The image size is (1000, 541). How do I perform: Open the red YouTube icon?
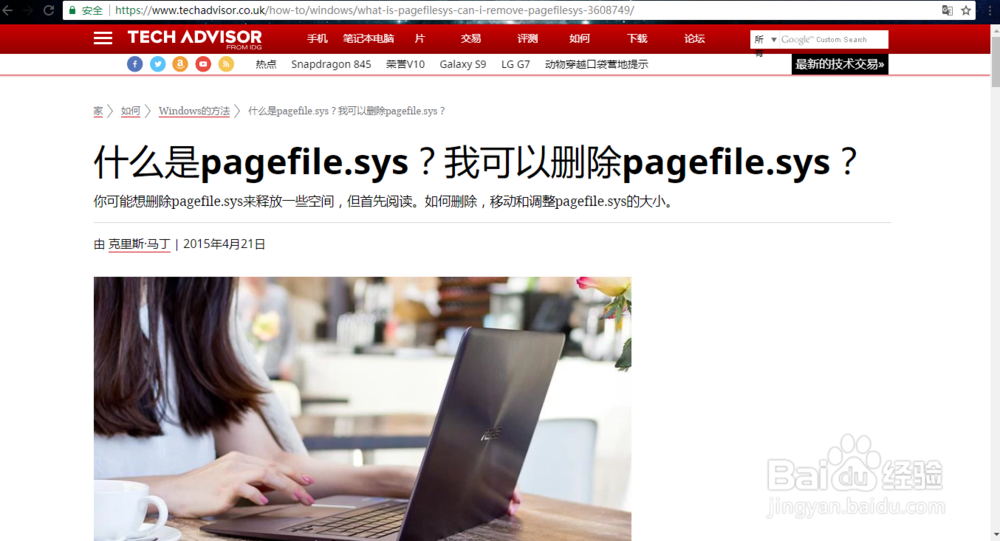pyautogui.click(x=203, y=64)
